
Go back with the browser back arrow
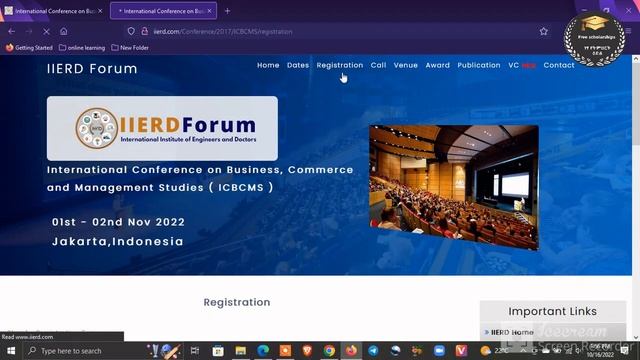tap(11, 31)
